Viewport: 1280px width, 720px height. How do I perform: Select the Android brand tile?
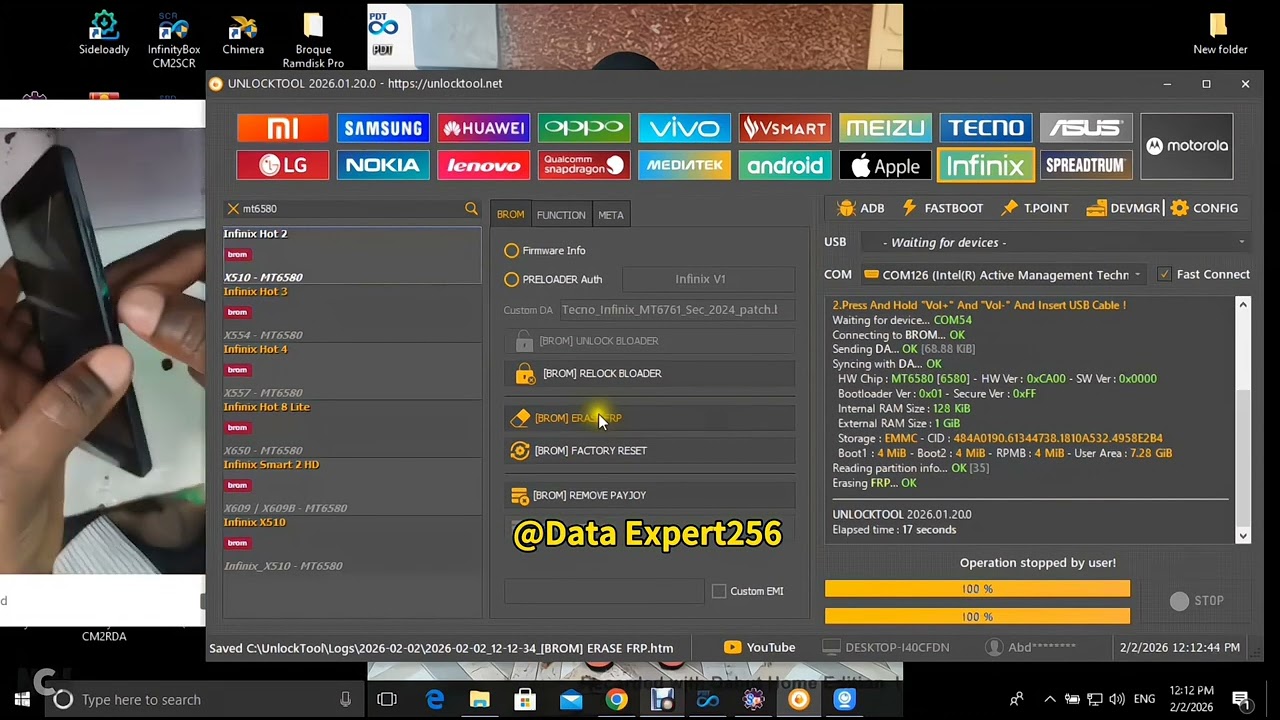[x=785, y=165]
